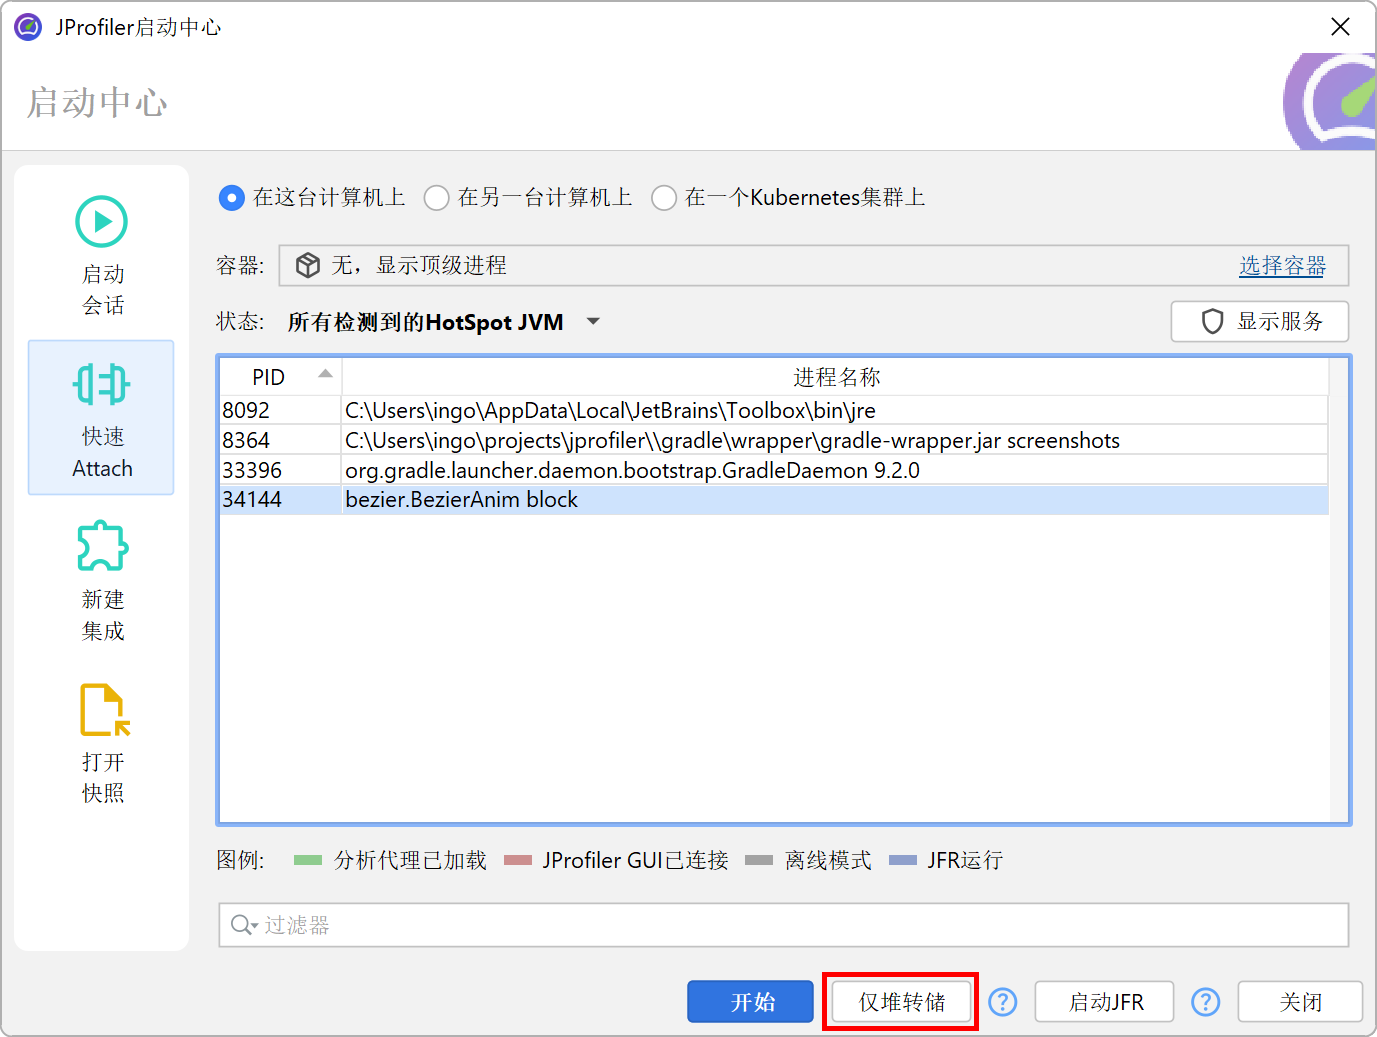Select the GradleDaemon 9.2.0 process row
Image resolution: width=1377 pixels, height=1037 pixels.
pyautogui.click(x=774, y=470)
